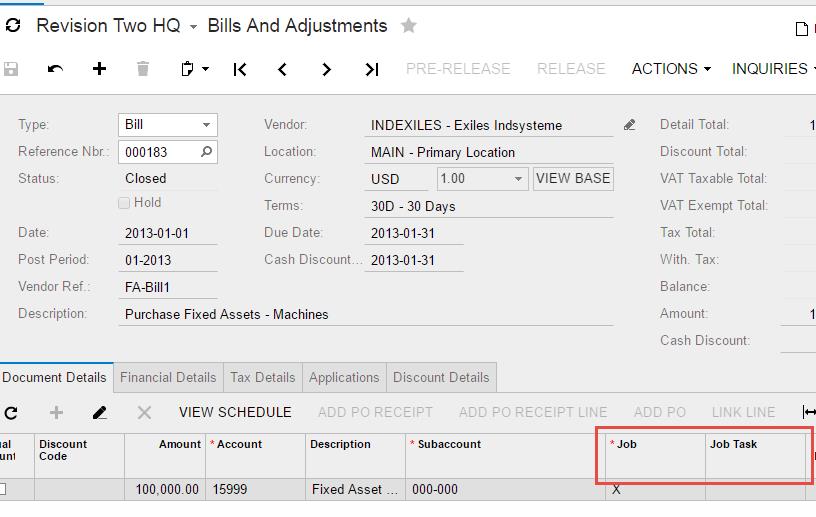Click the Terms field 30D - 30 Days

click(x=489, y=206)
